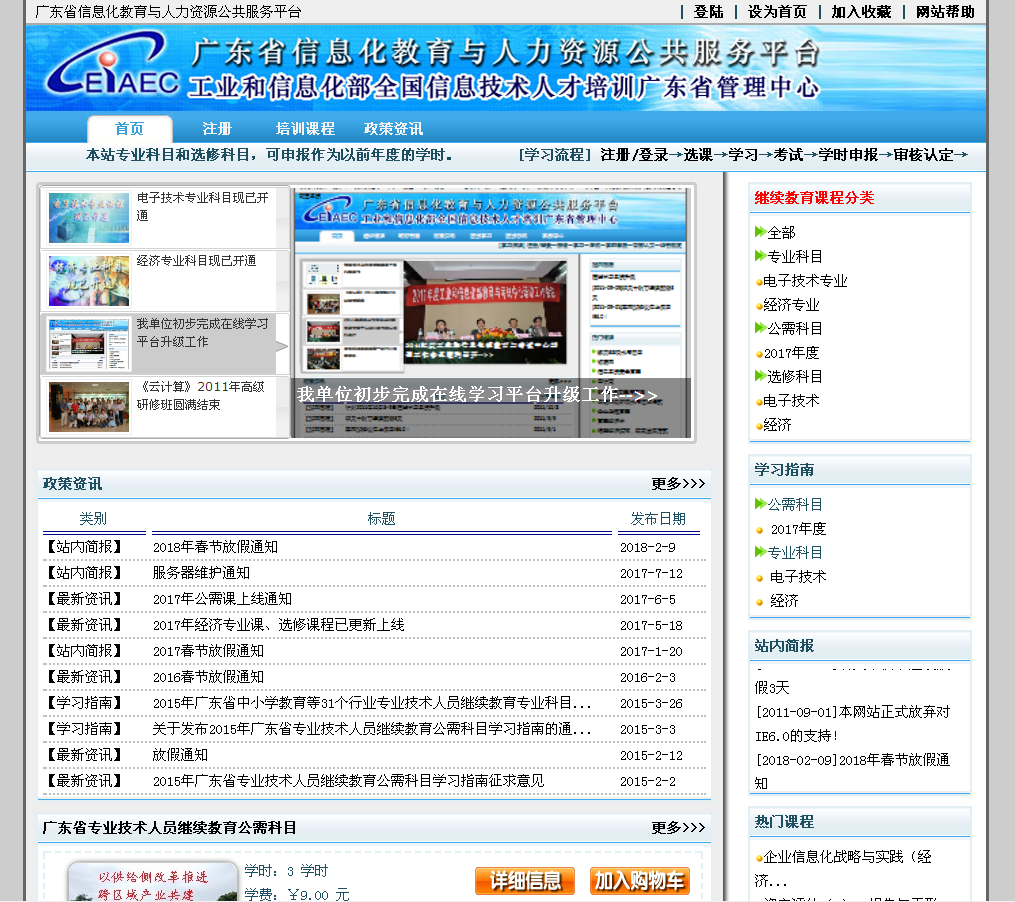The width and height of the screenshot is (1015, 902).
Task: Click green arrow icon beside 全部 category
Action: click(x=760, y=232)
